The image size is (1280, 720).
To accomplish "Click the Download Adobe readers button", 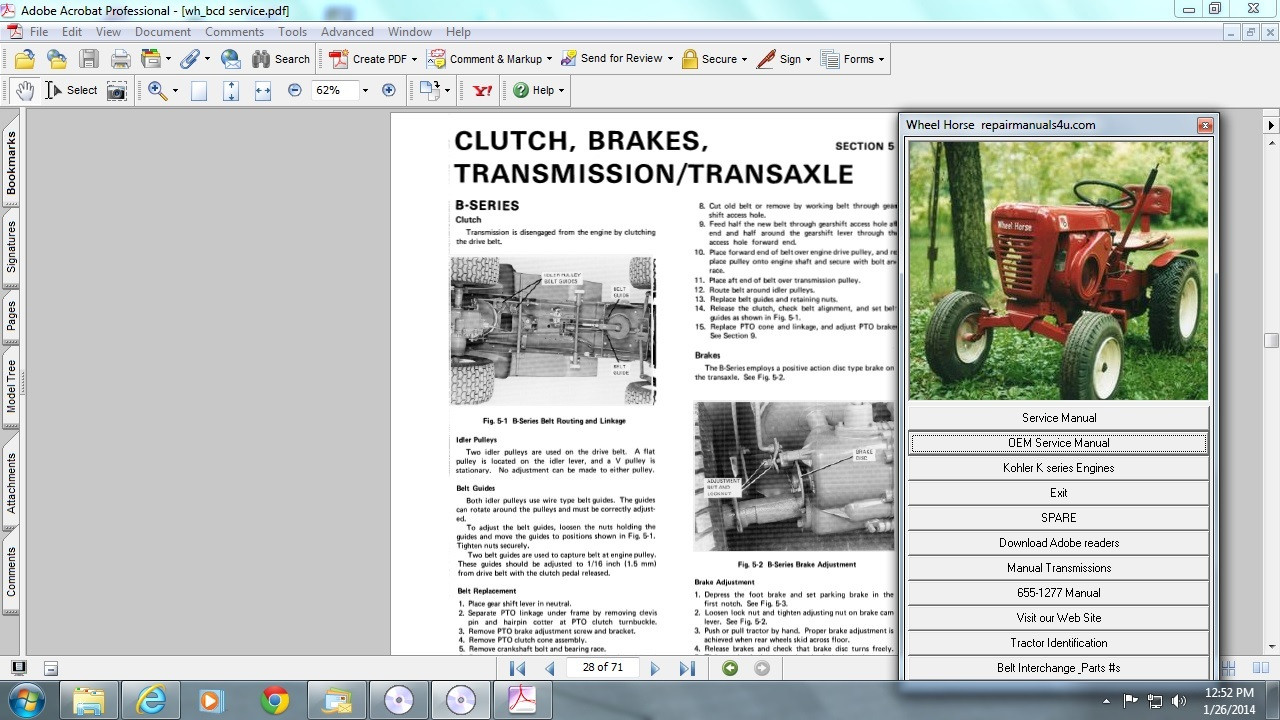I will [1059, 543].
